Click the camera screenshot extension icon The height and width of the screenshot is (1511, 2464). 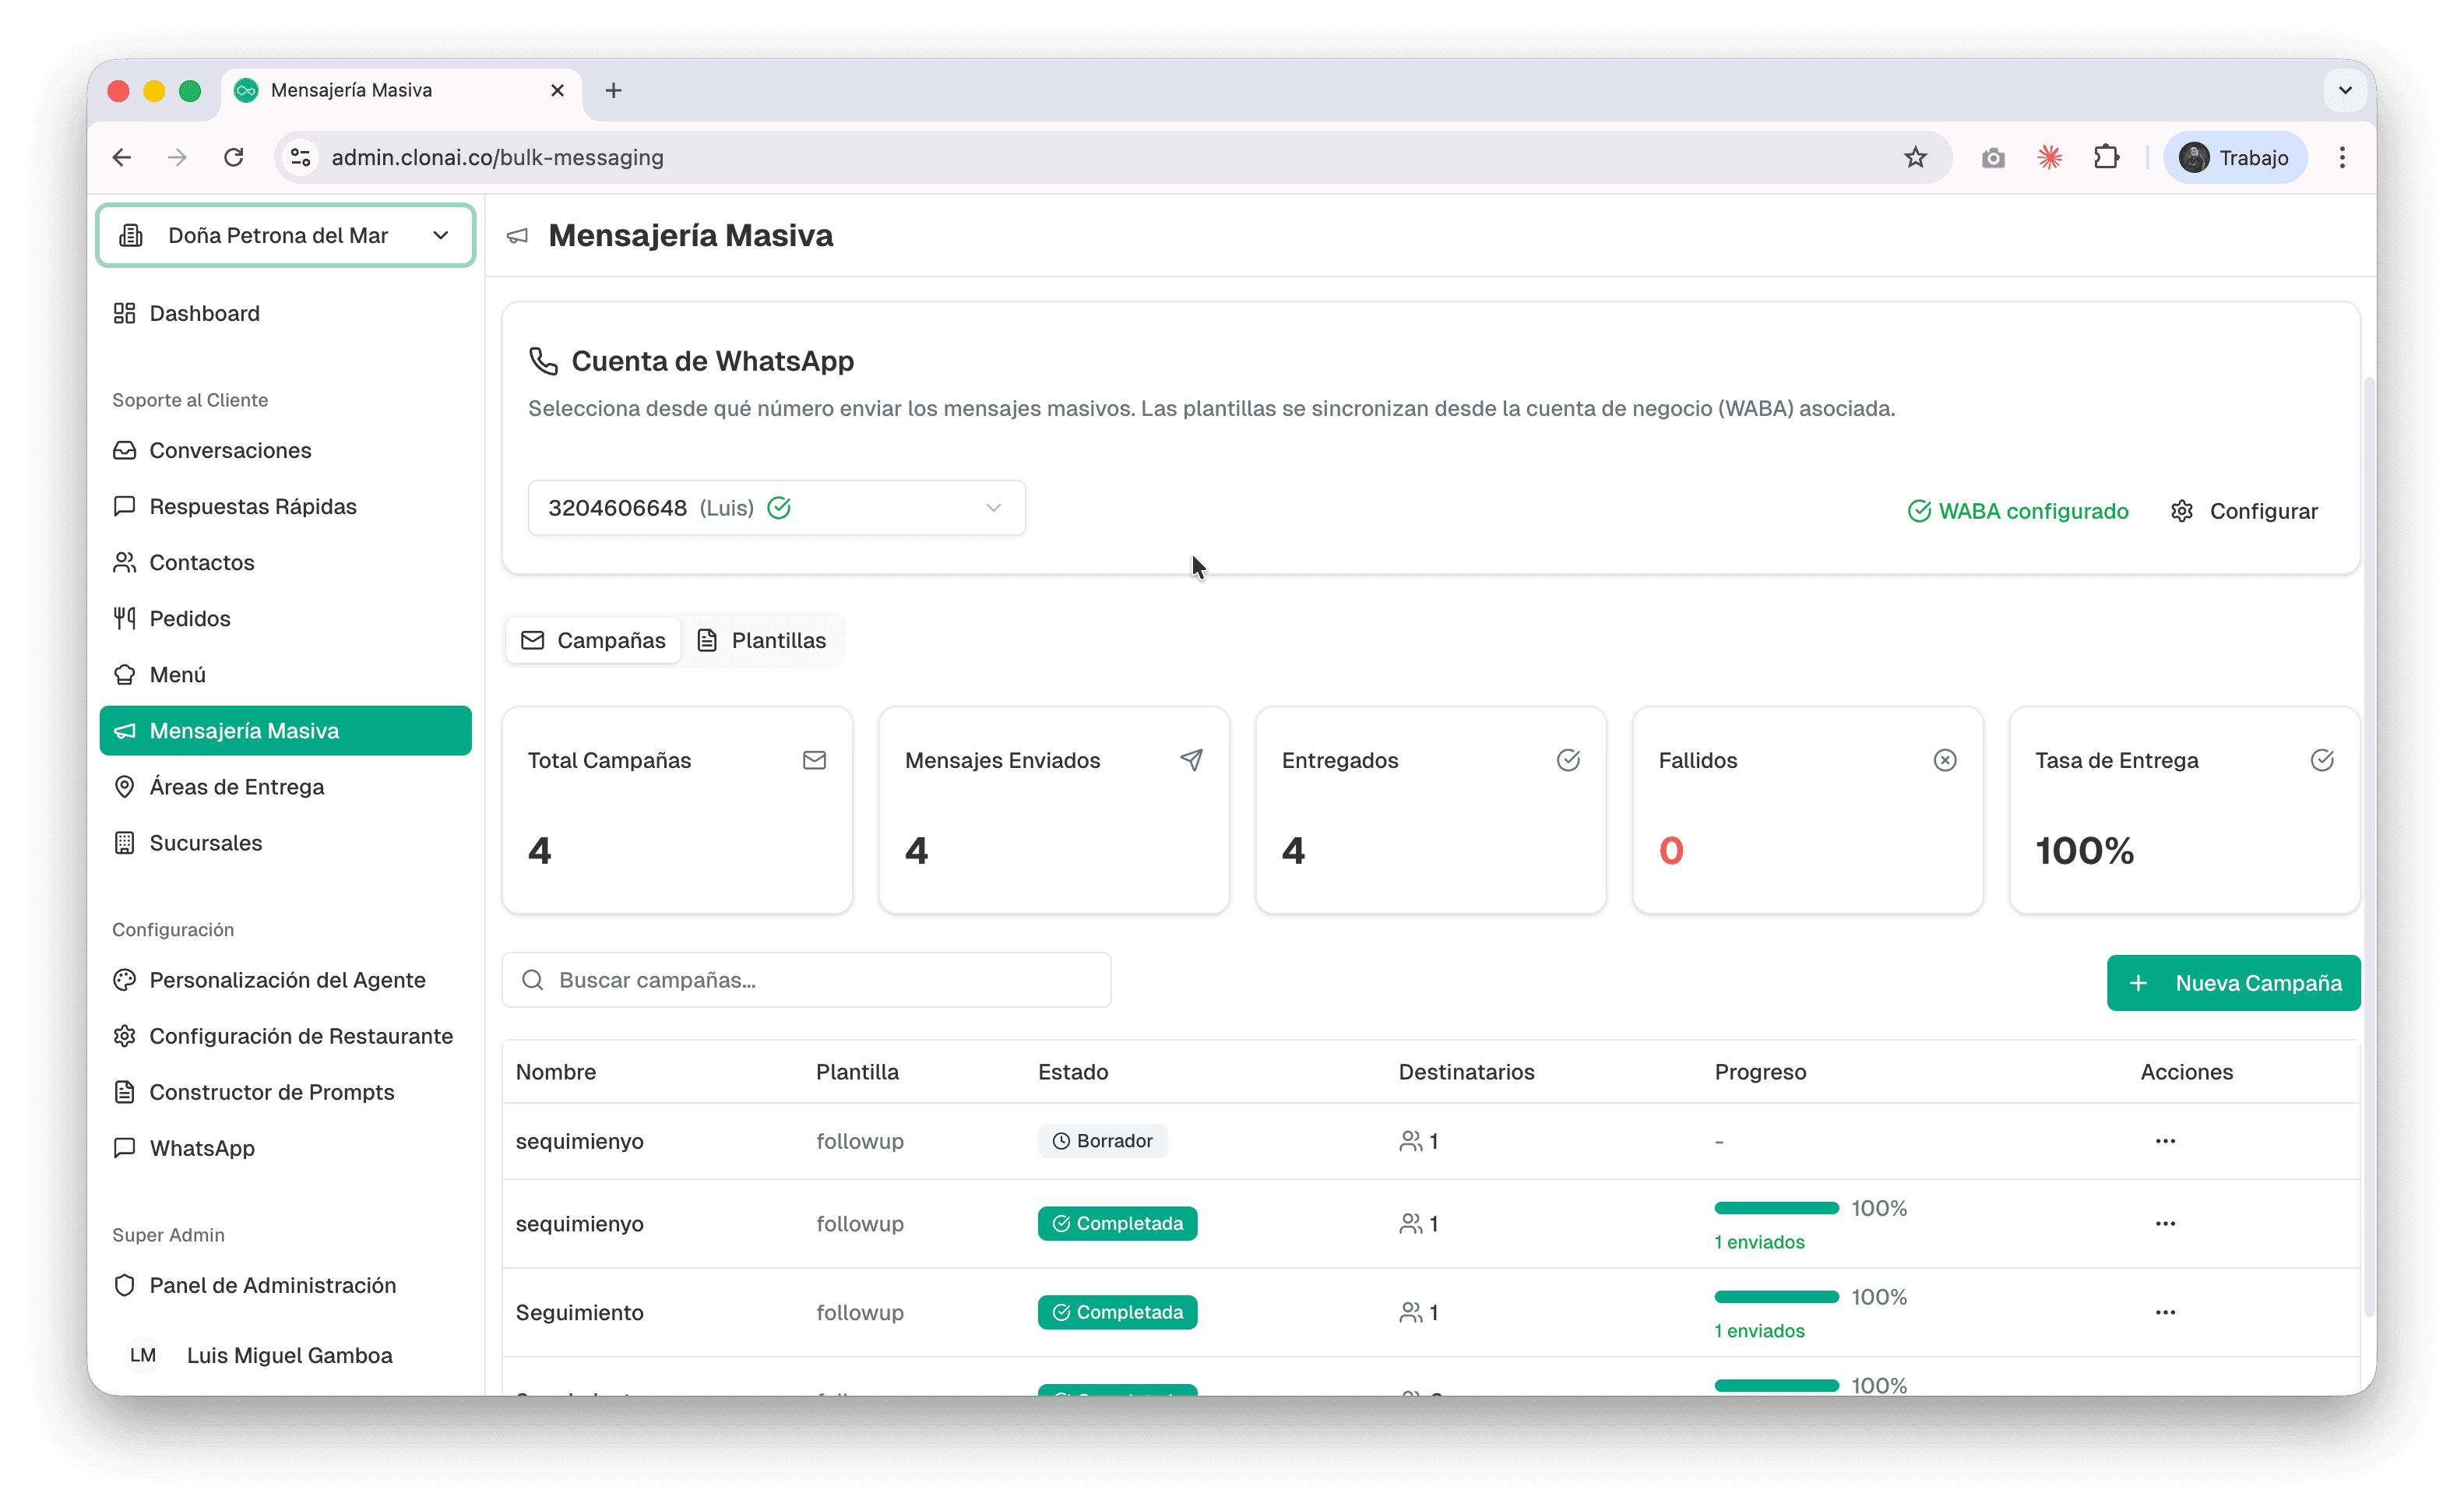[x=1993, y=157]
